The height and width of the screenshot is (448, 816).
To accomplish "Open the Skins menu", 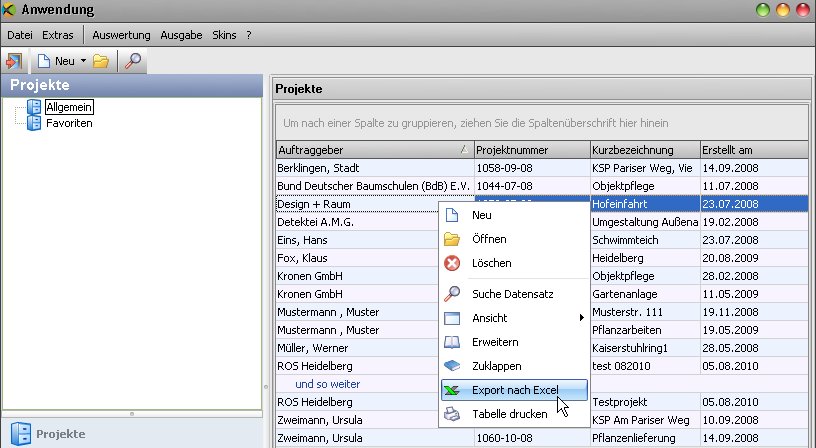I will tap(224, 35).
